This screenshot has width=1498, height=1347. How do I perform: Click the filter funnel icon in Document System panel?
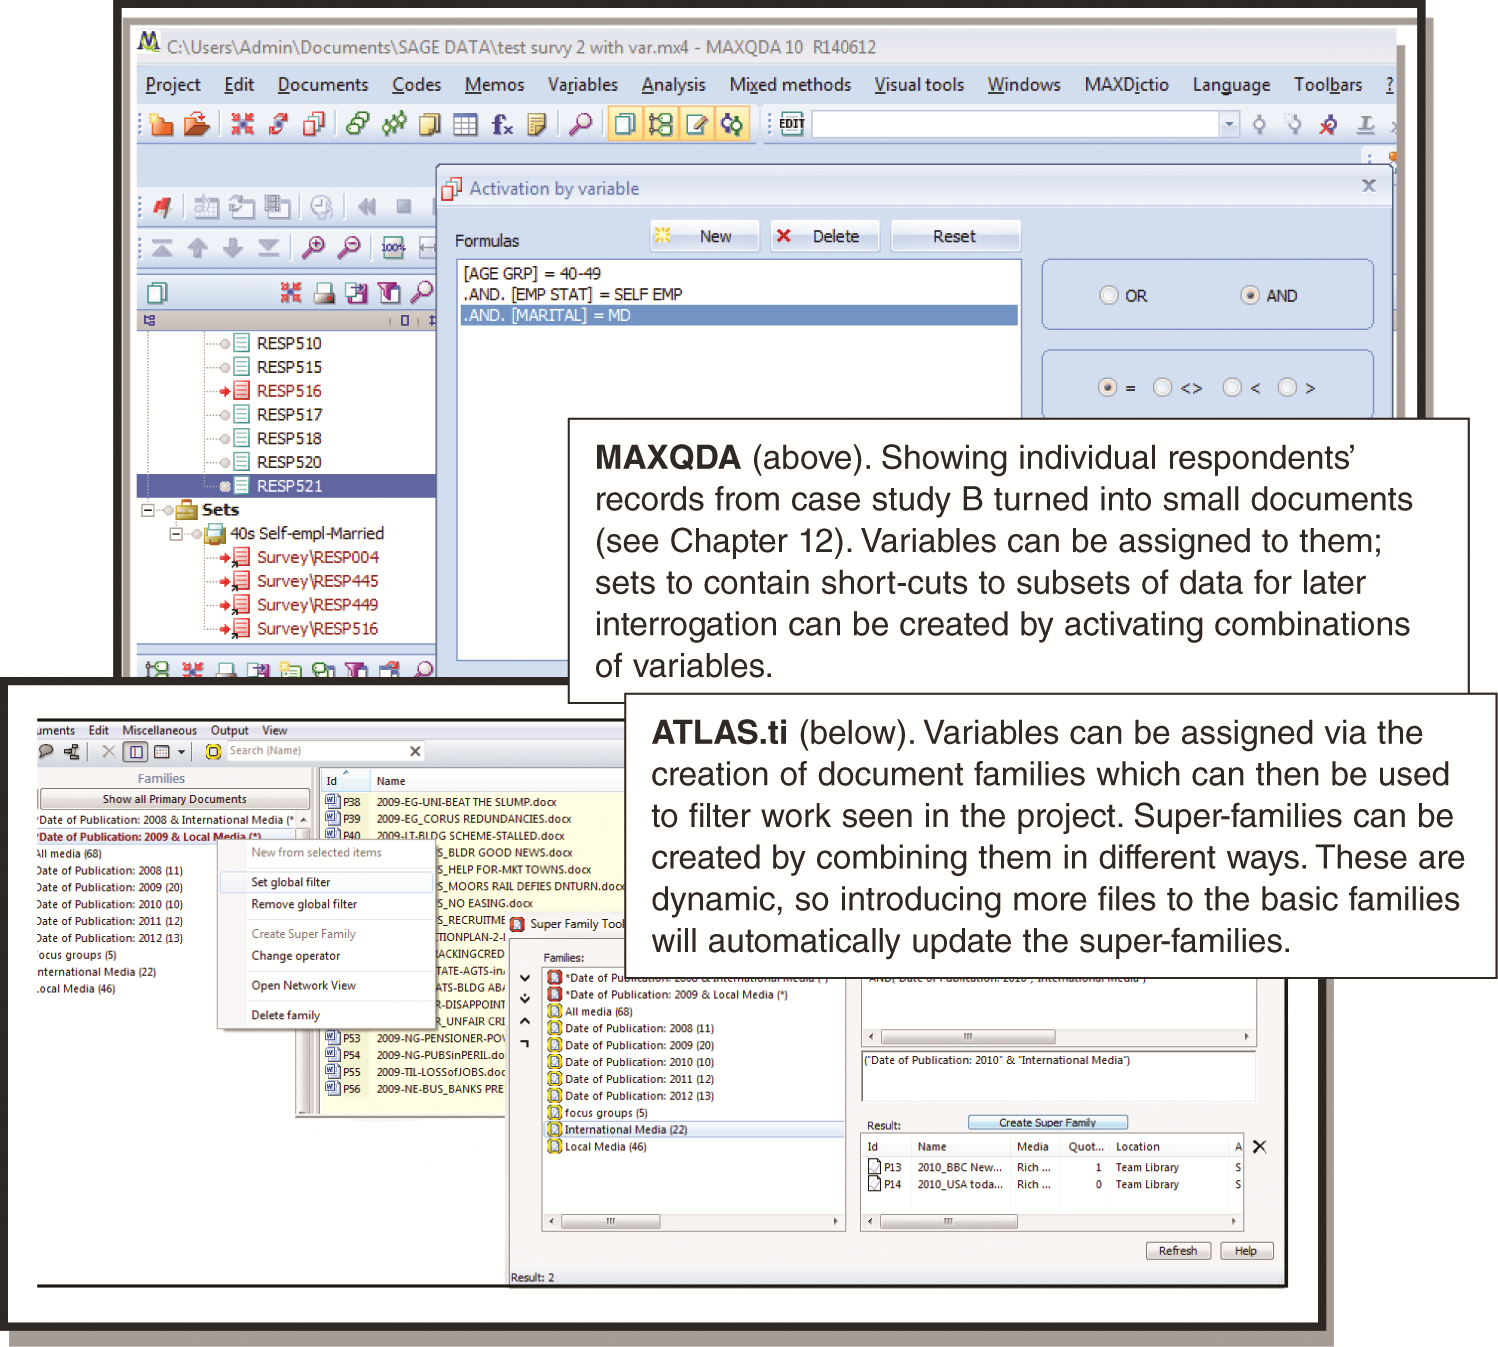click(389, 293)
